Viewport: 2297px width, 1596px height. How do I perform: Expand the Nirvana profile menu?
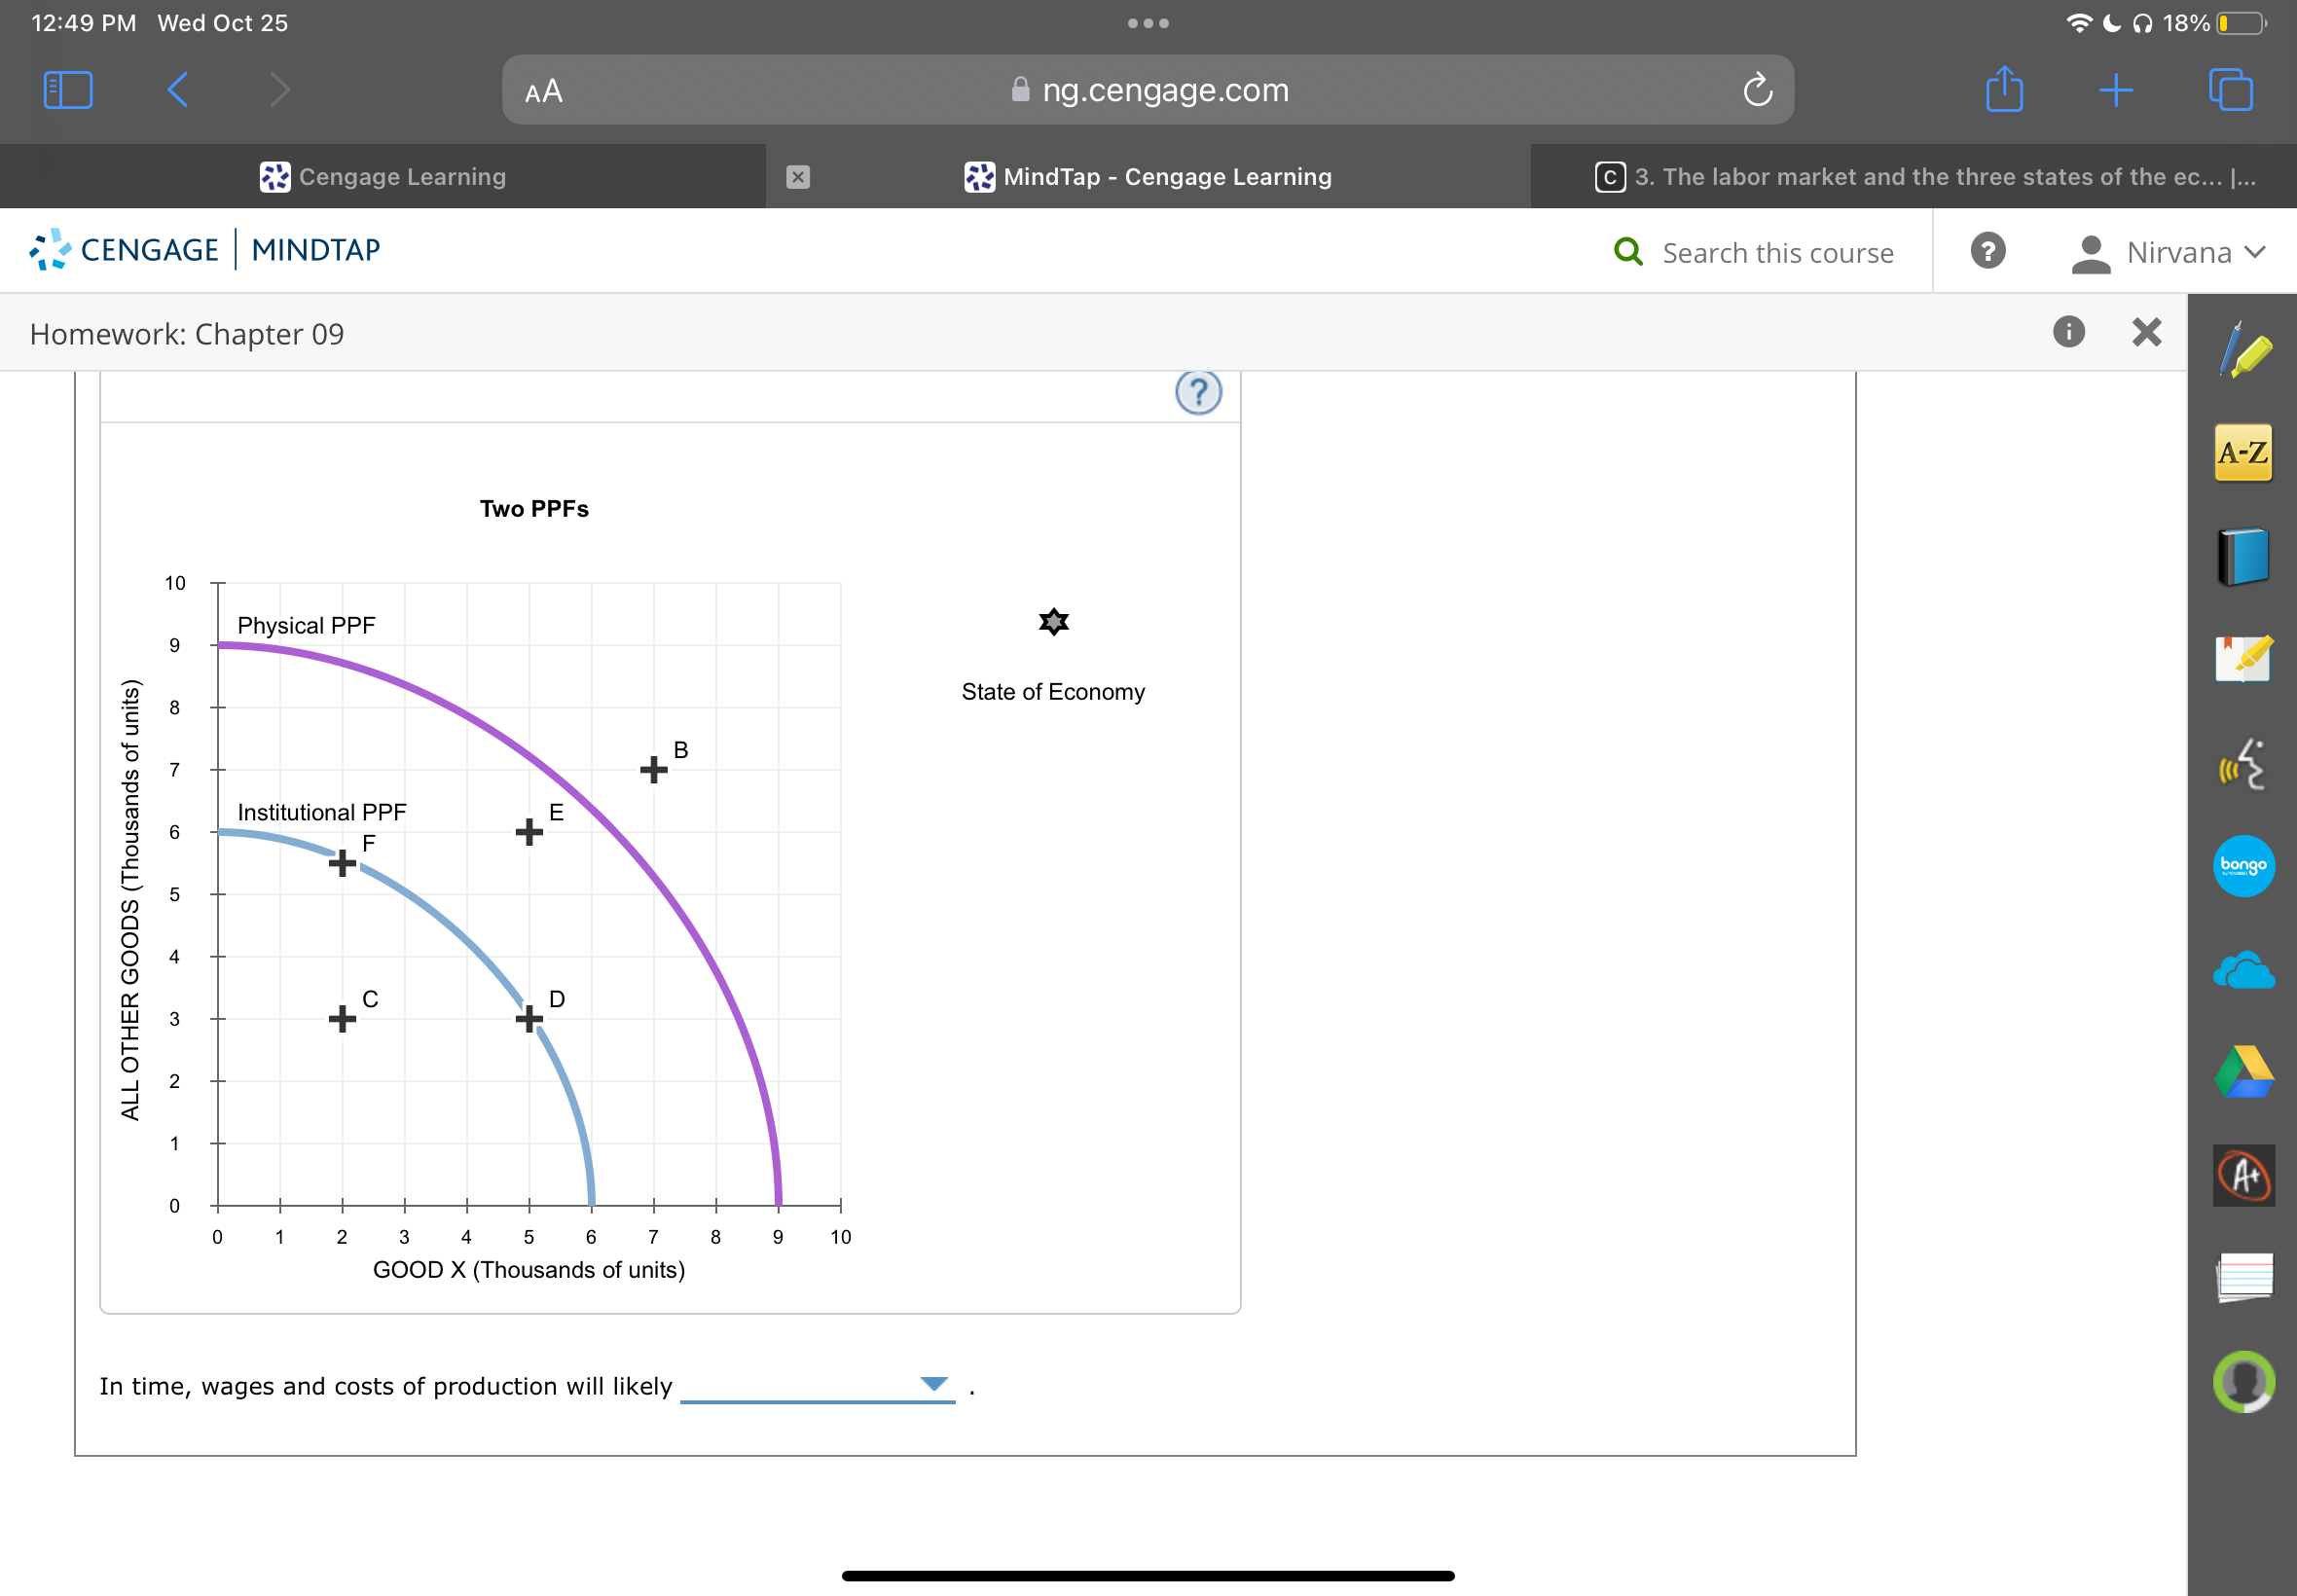click(2172, 252)
